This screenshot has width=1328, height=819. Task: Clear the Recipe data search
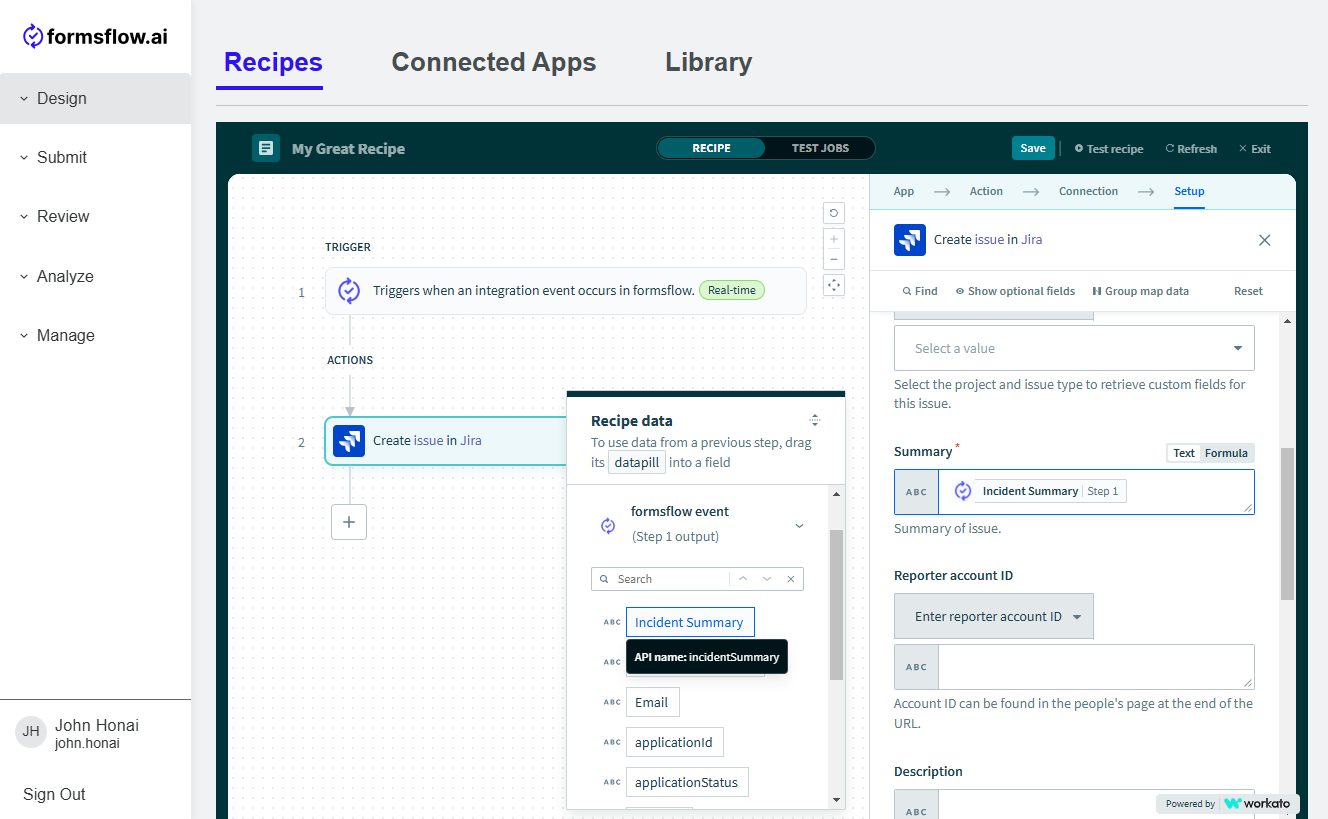click(x=791, y=579)
